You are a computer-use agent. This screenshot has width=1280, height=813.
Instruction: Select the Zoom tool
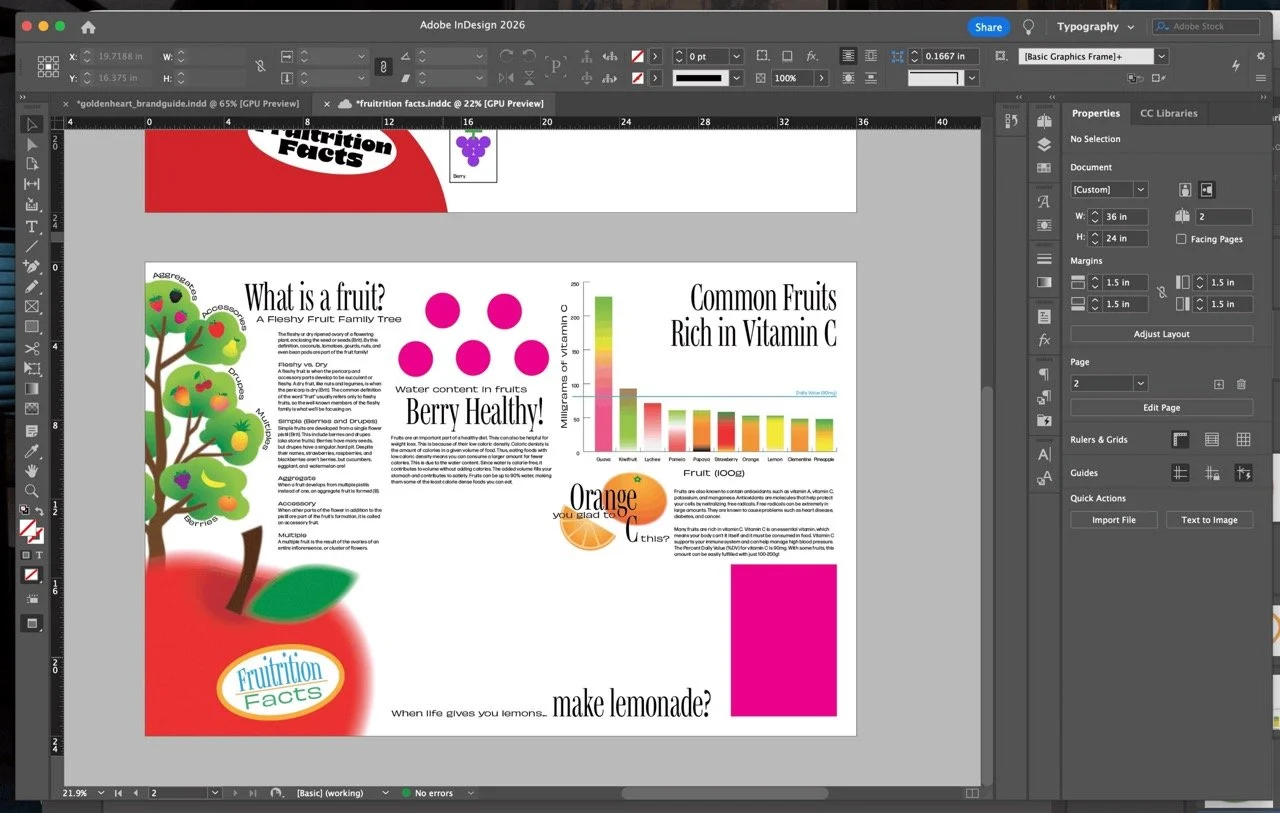pos(32,491)
